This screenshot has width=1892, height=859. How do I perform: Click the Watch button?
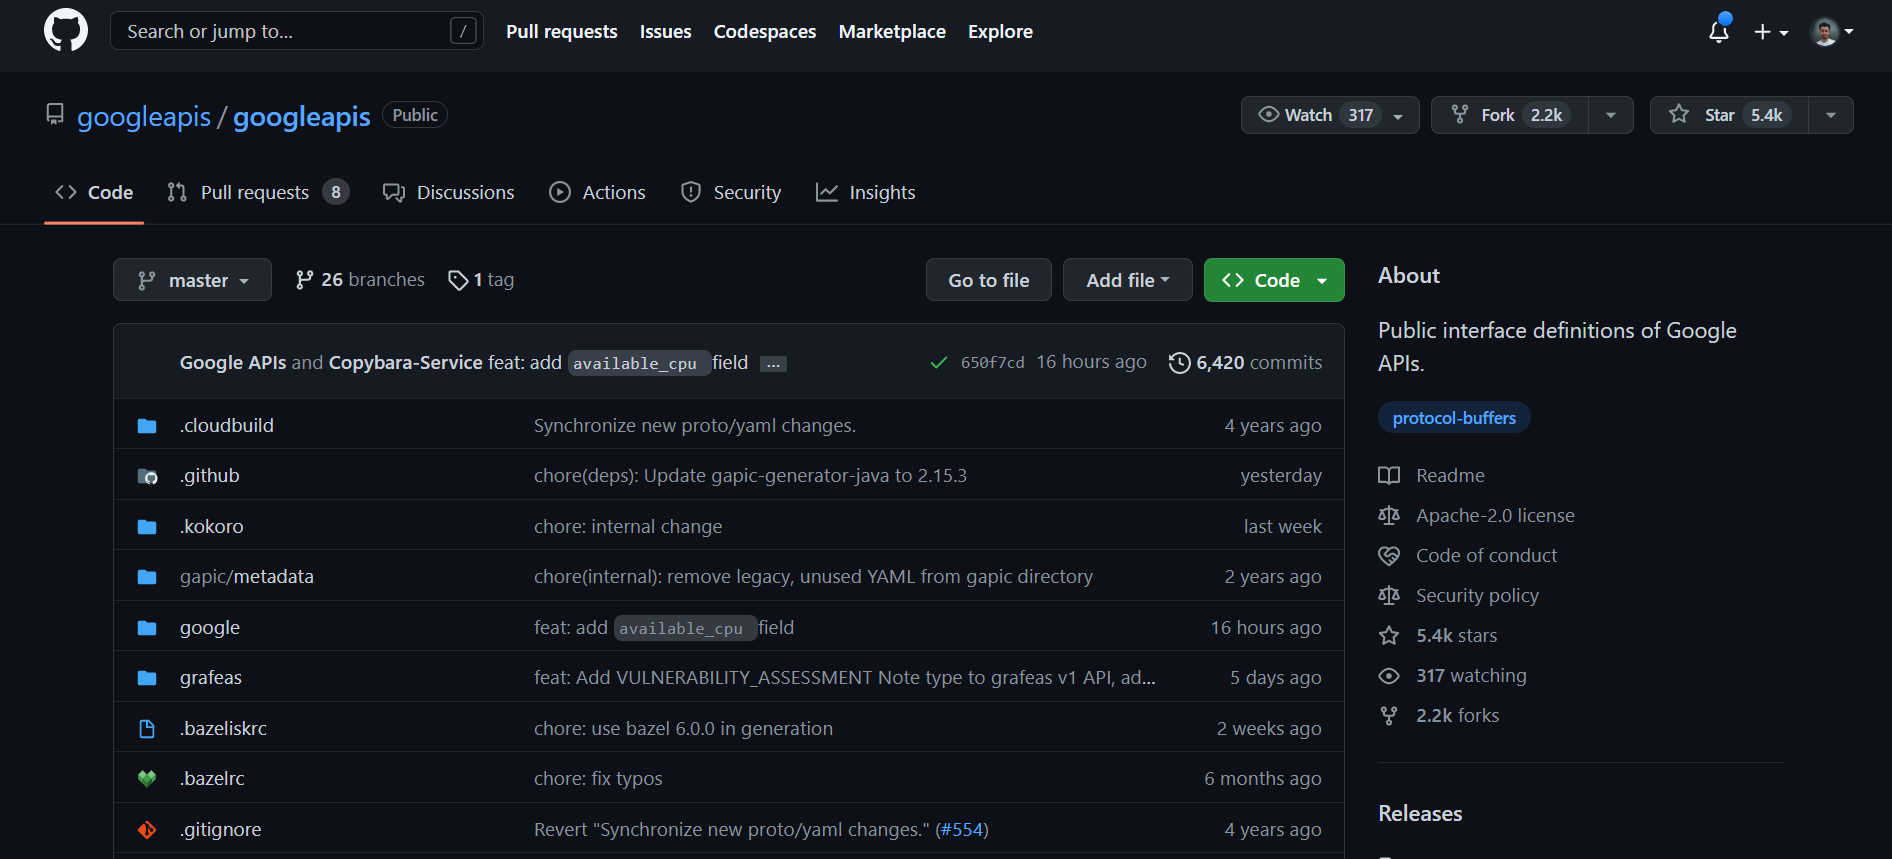tap(1330, 115)
